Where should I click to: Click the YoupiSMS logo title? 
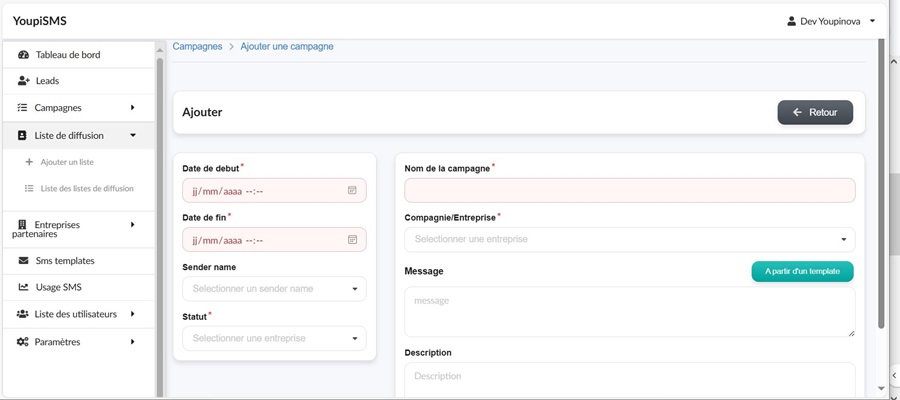40,21
